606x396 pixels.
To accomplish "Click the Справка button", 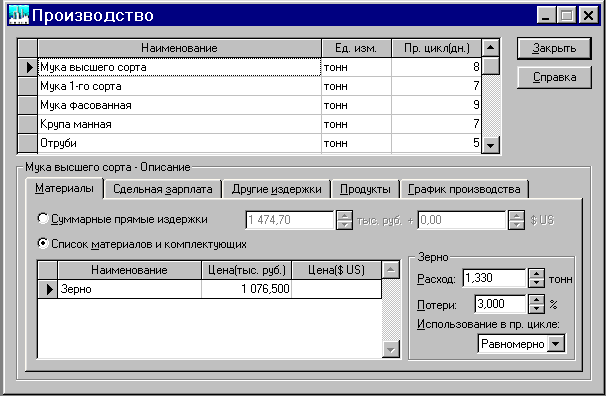I will (x=554, y=77).
